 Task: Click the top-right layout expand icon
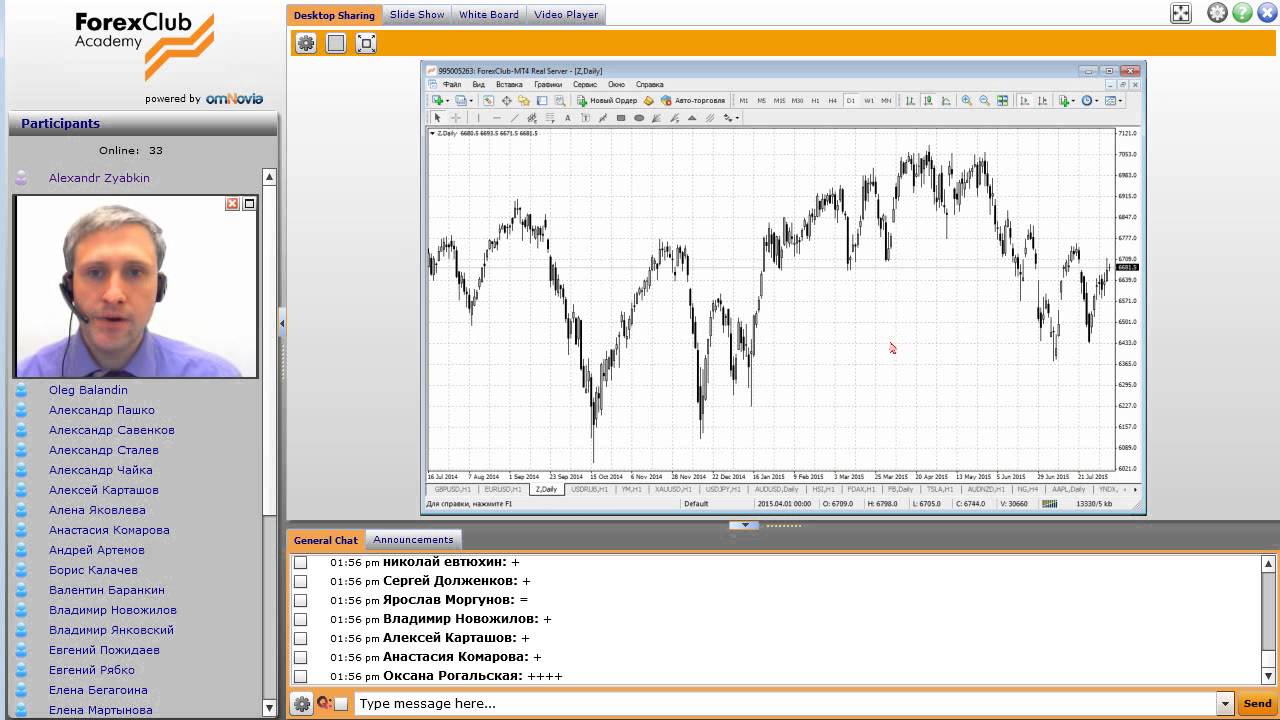tap(1181, 13)
